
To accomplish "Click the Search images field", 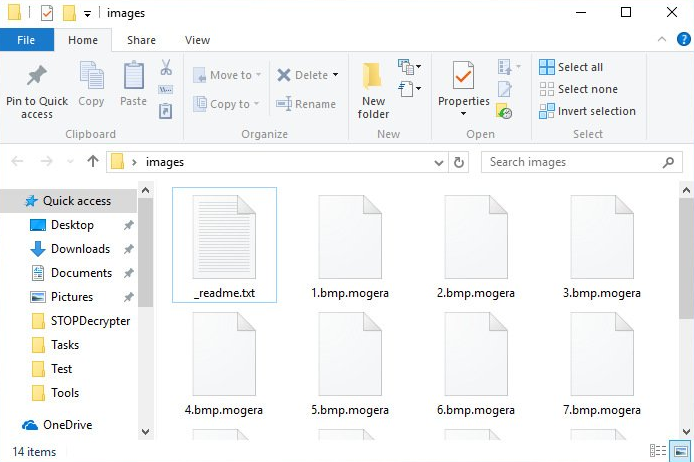I will pos(570,162).
